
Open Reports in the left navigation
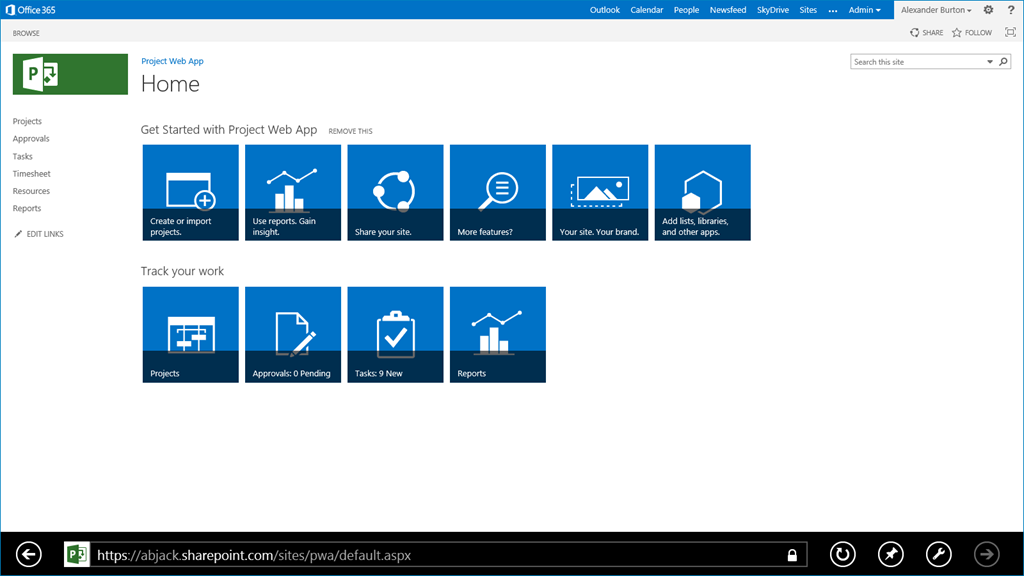(x=27, y=208)
